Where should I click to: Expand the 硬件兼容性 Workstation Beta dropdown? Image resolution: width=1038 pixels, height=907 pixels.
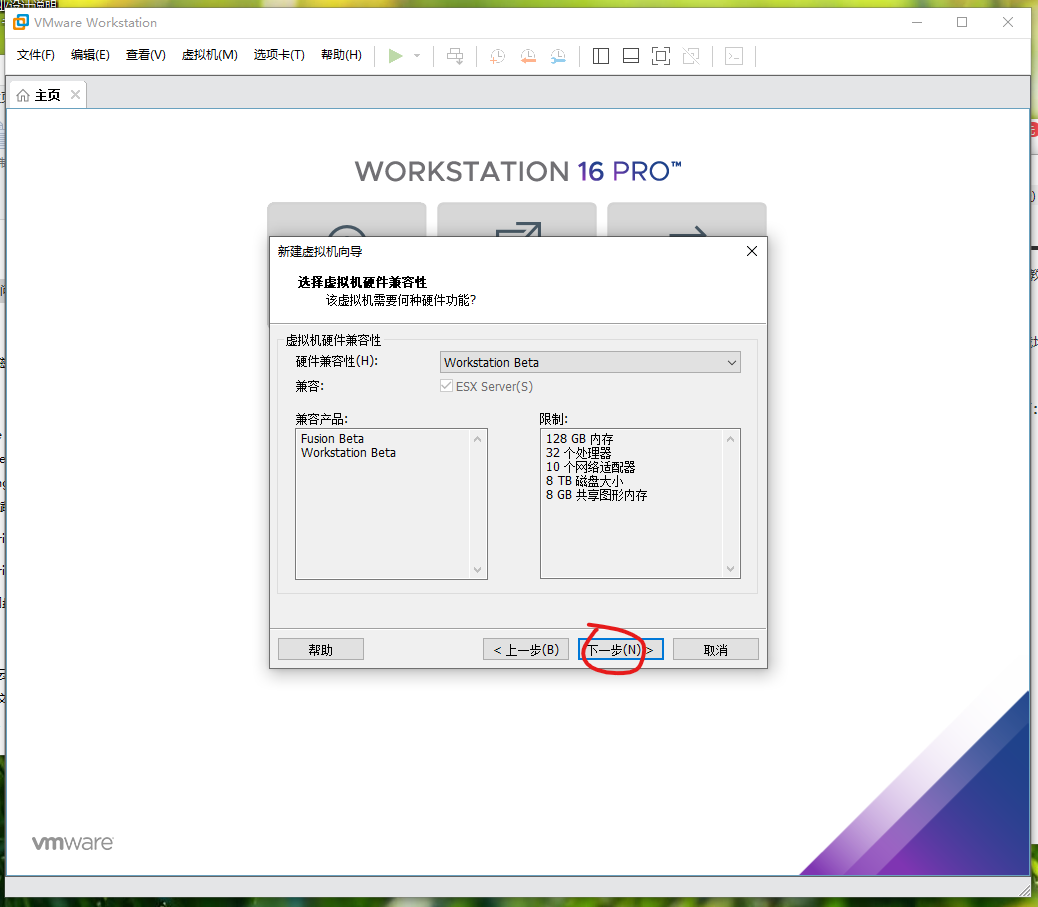[590, 362]
